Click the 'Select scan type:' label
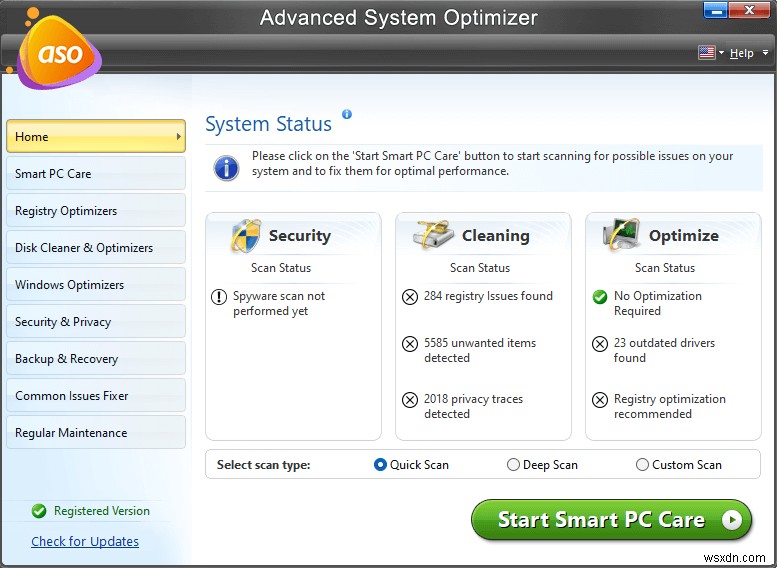 264,465
